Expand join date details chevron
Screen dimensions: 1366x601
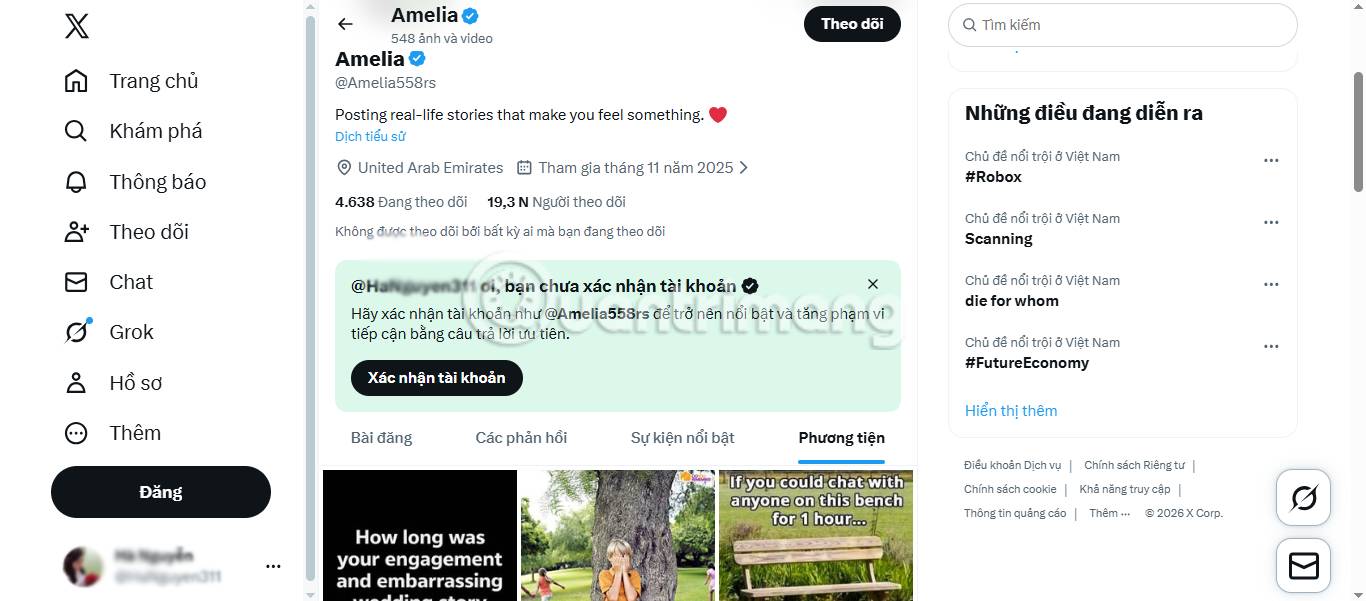(x=744, y=168)
